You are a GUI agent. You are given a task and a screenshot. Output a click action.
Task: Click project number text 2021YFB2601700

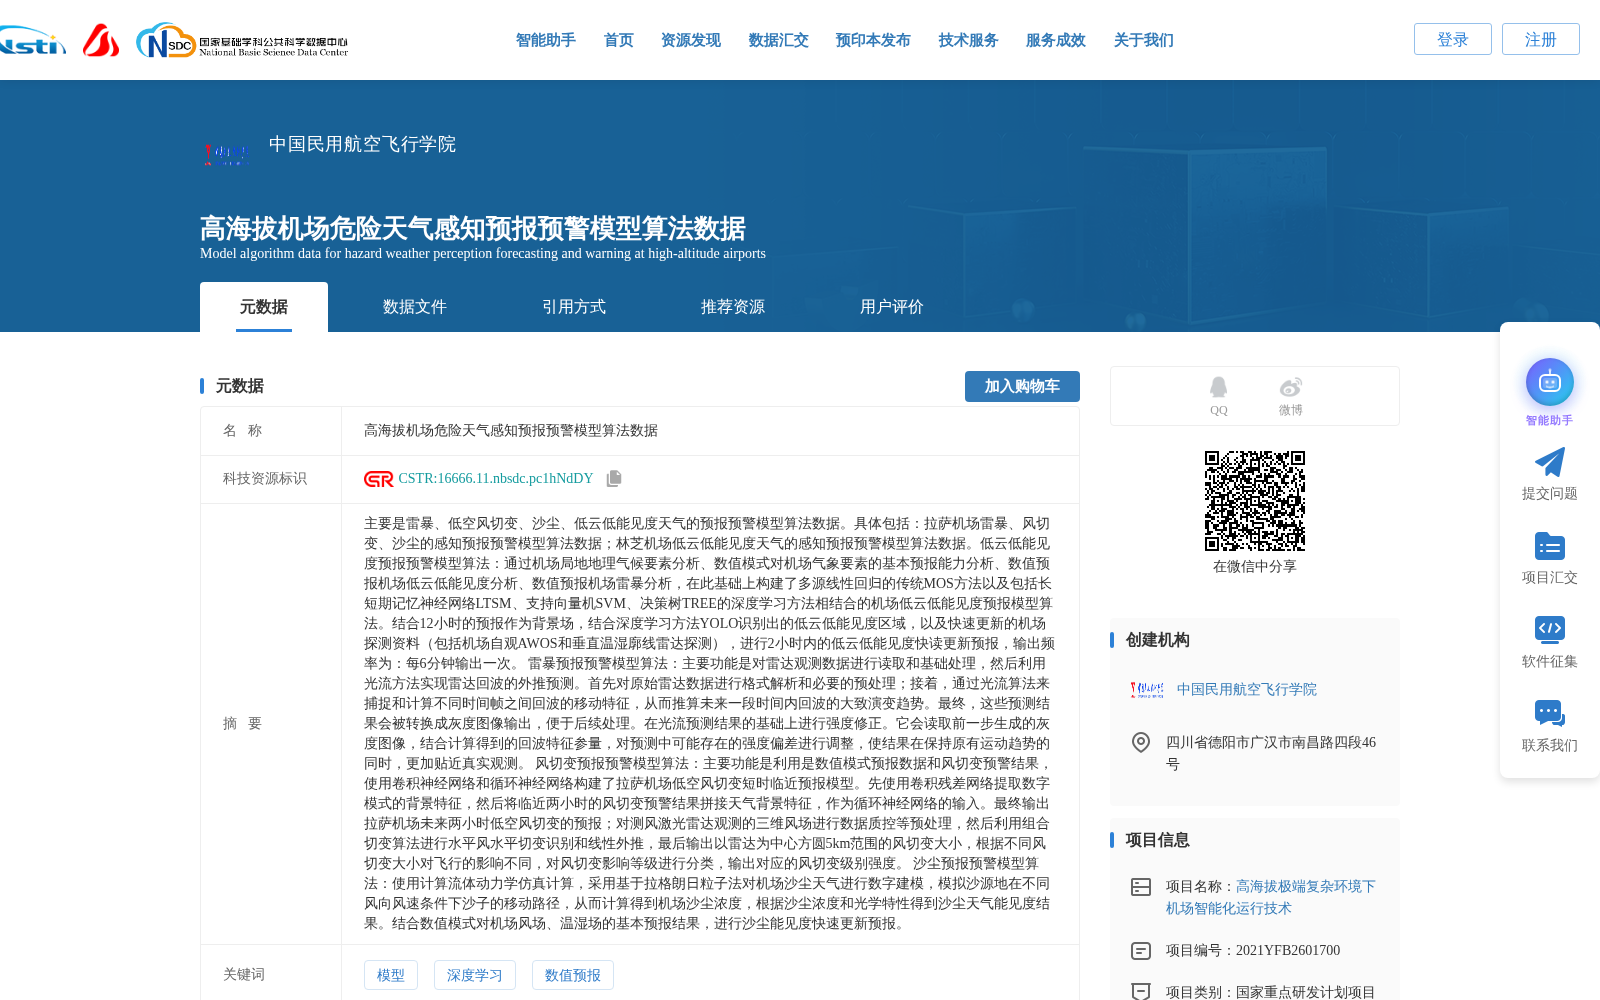pyautogui.click(x=1288, y=951)
